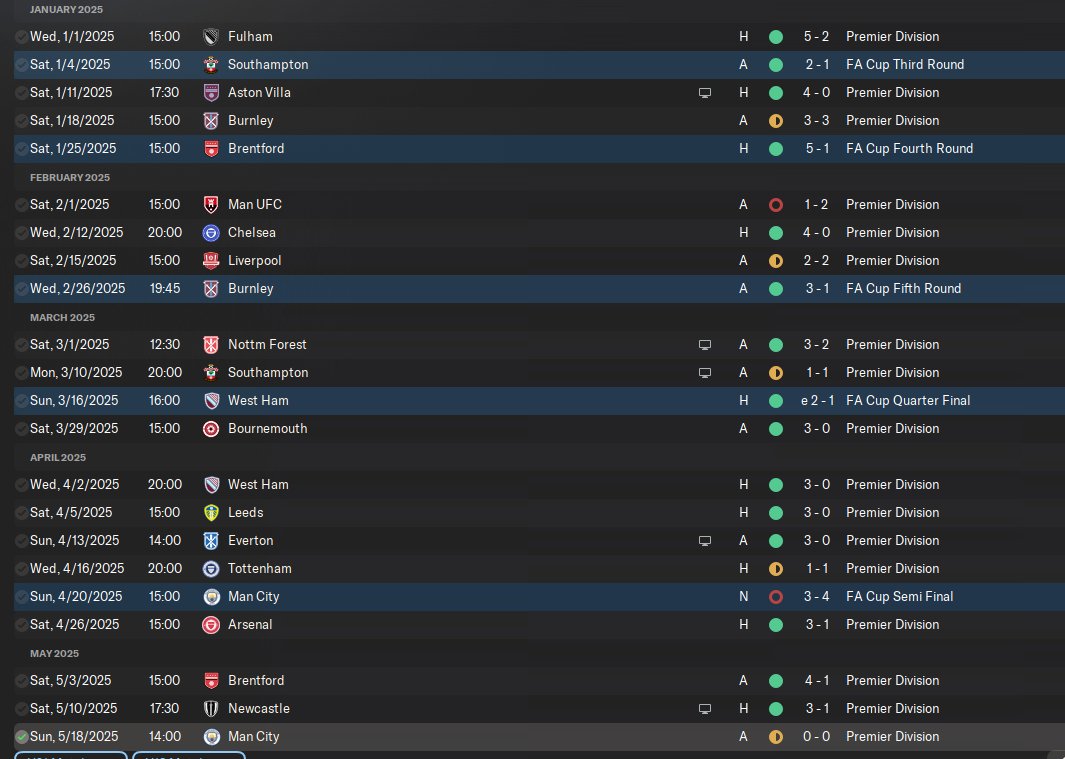Click TV icon on the Newcastle fixture row
Image resolution: width=1065 pixels, height=759 pixels.
point(705,708)
